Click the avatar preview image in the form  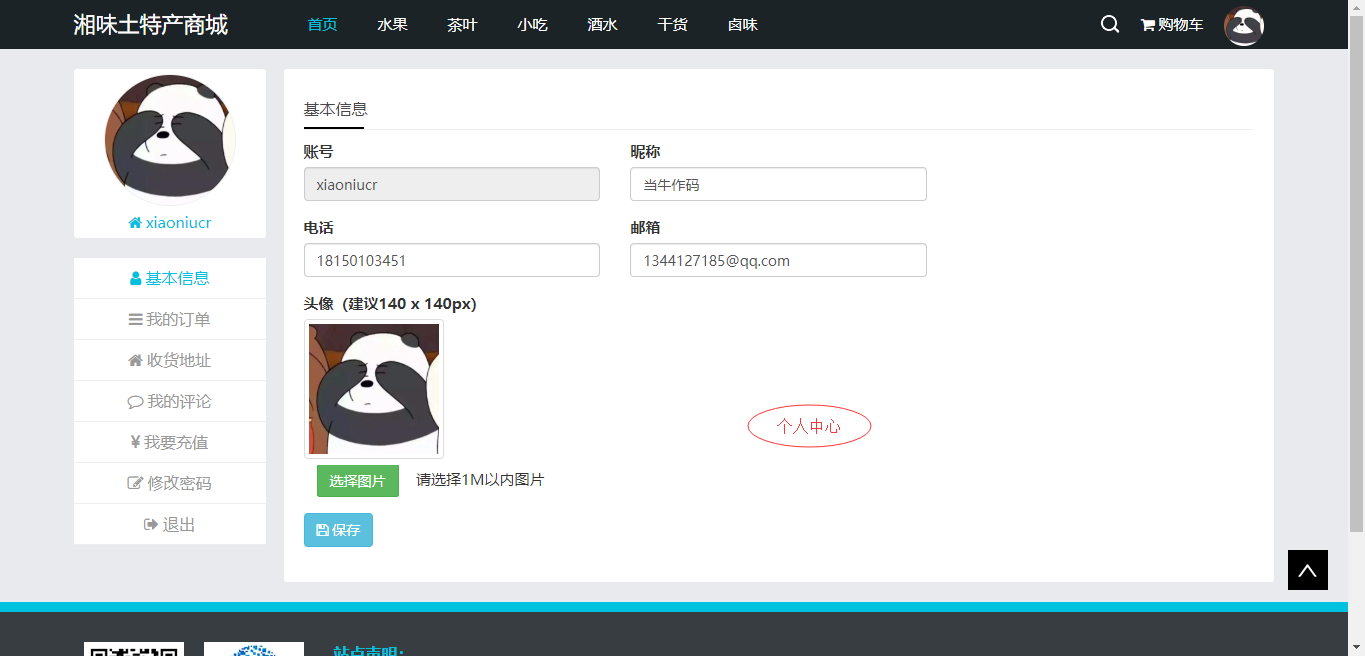[374, 389]
